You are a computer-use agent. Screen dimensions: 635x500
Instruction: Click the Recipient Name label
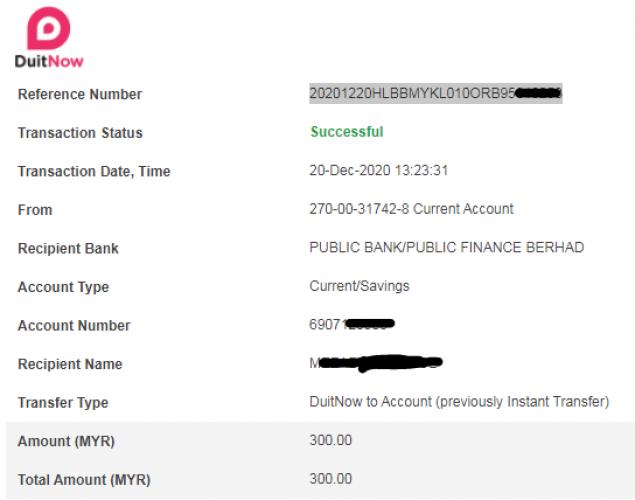(70, 364)
